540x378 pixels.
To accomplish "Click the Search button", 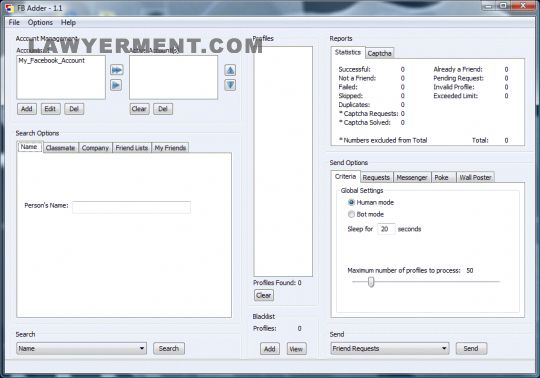I will click(169, 348).
